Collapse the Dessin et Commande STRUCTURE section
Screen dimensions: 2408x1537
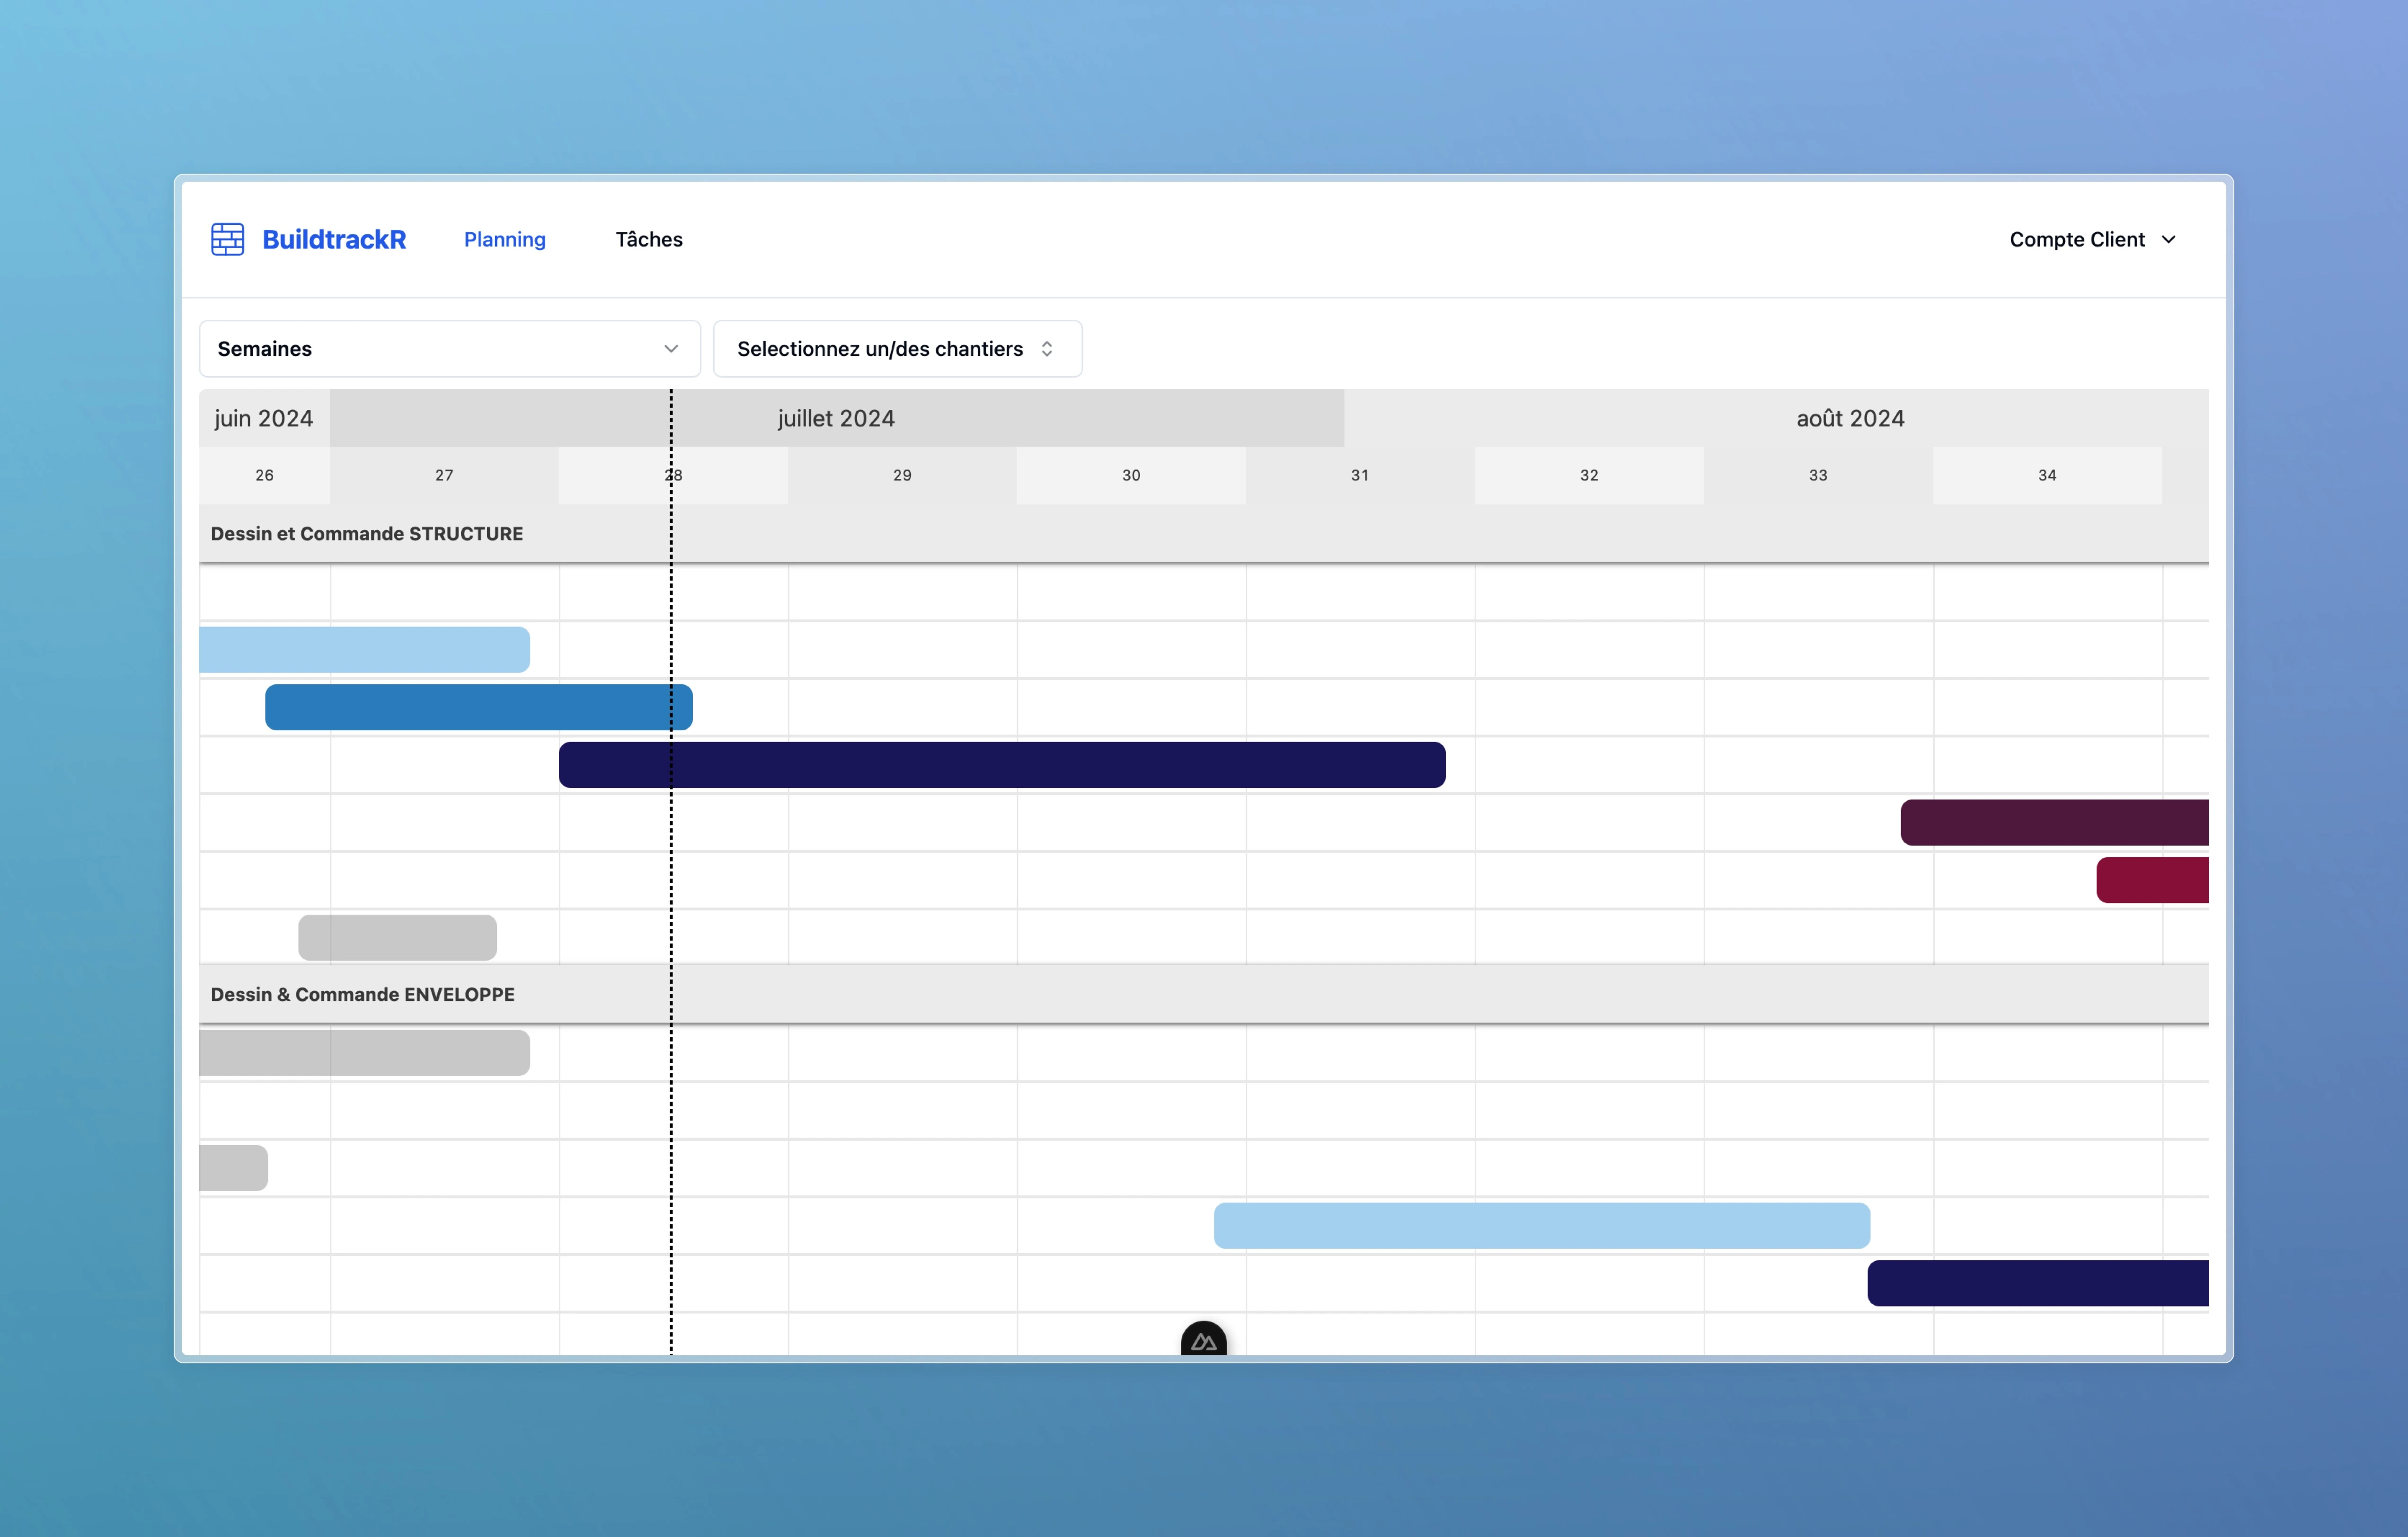point(366,534)
